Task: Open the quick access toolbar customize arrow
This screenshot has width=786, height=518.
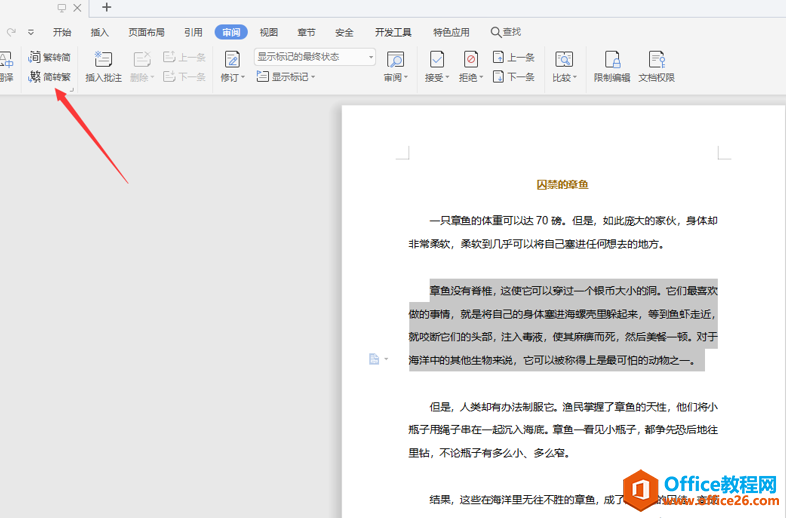Action: 31,33
